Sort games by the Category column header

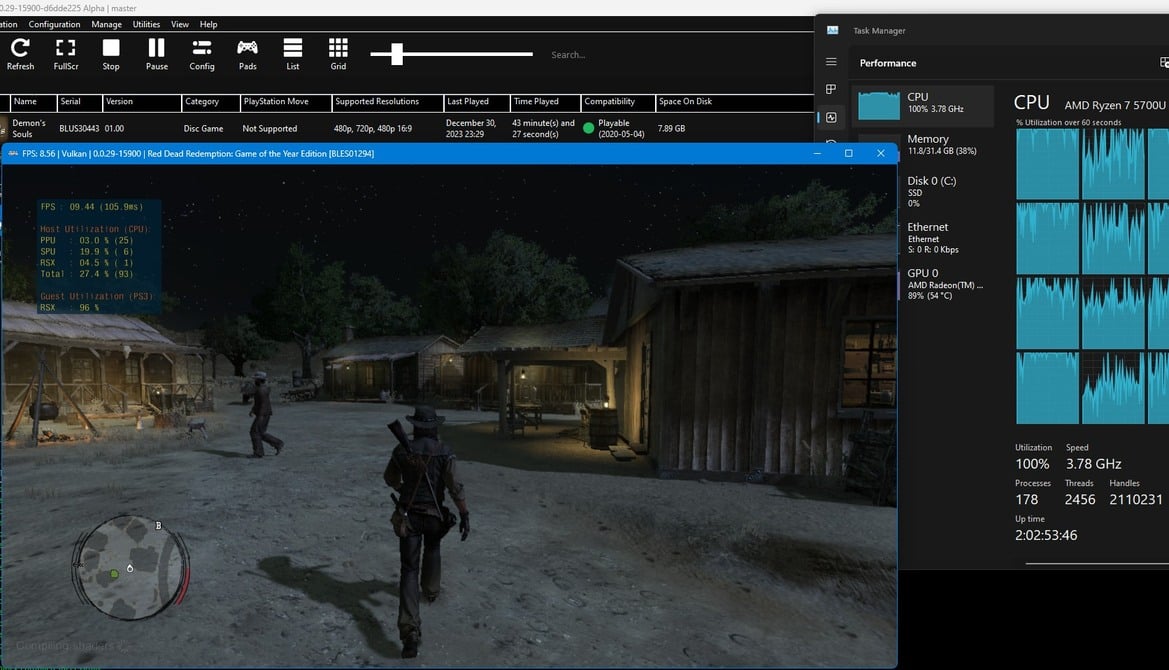point(211,102)
